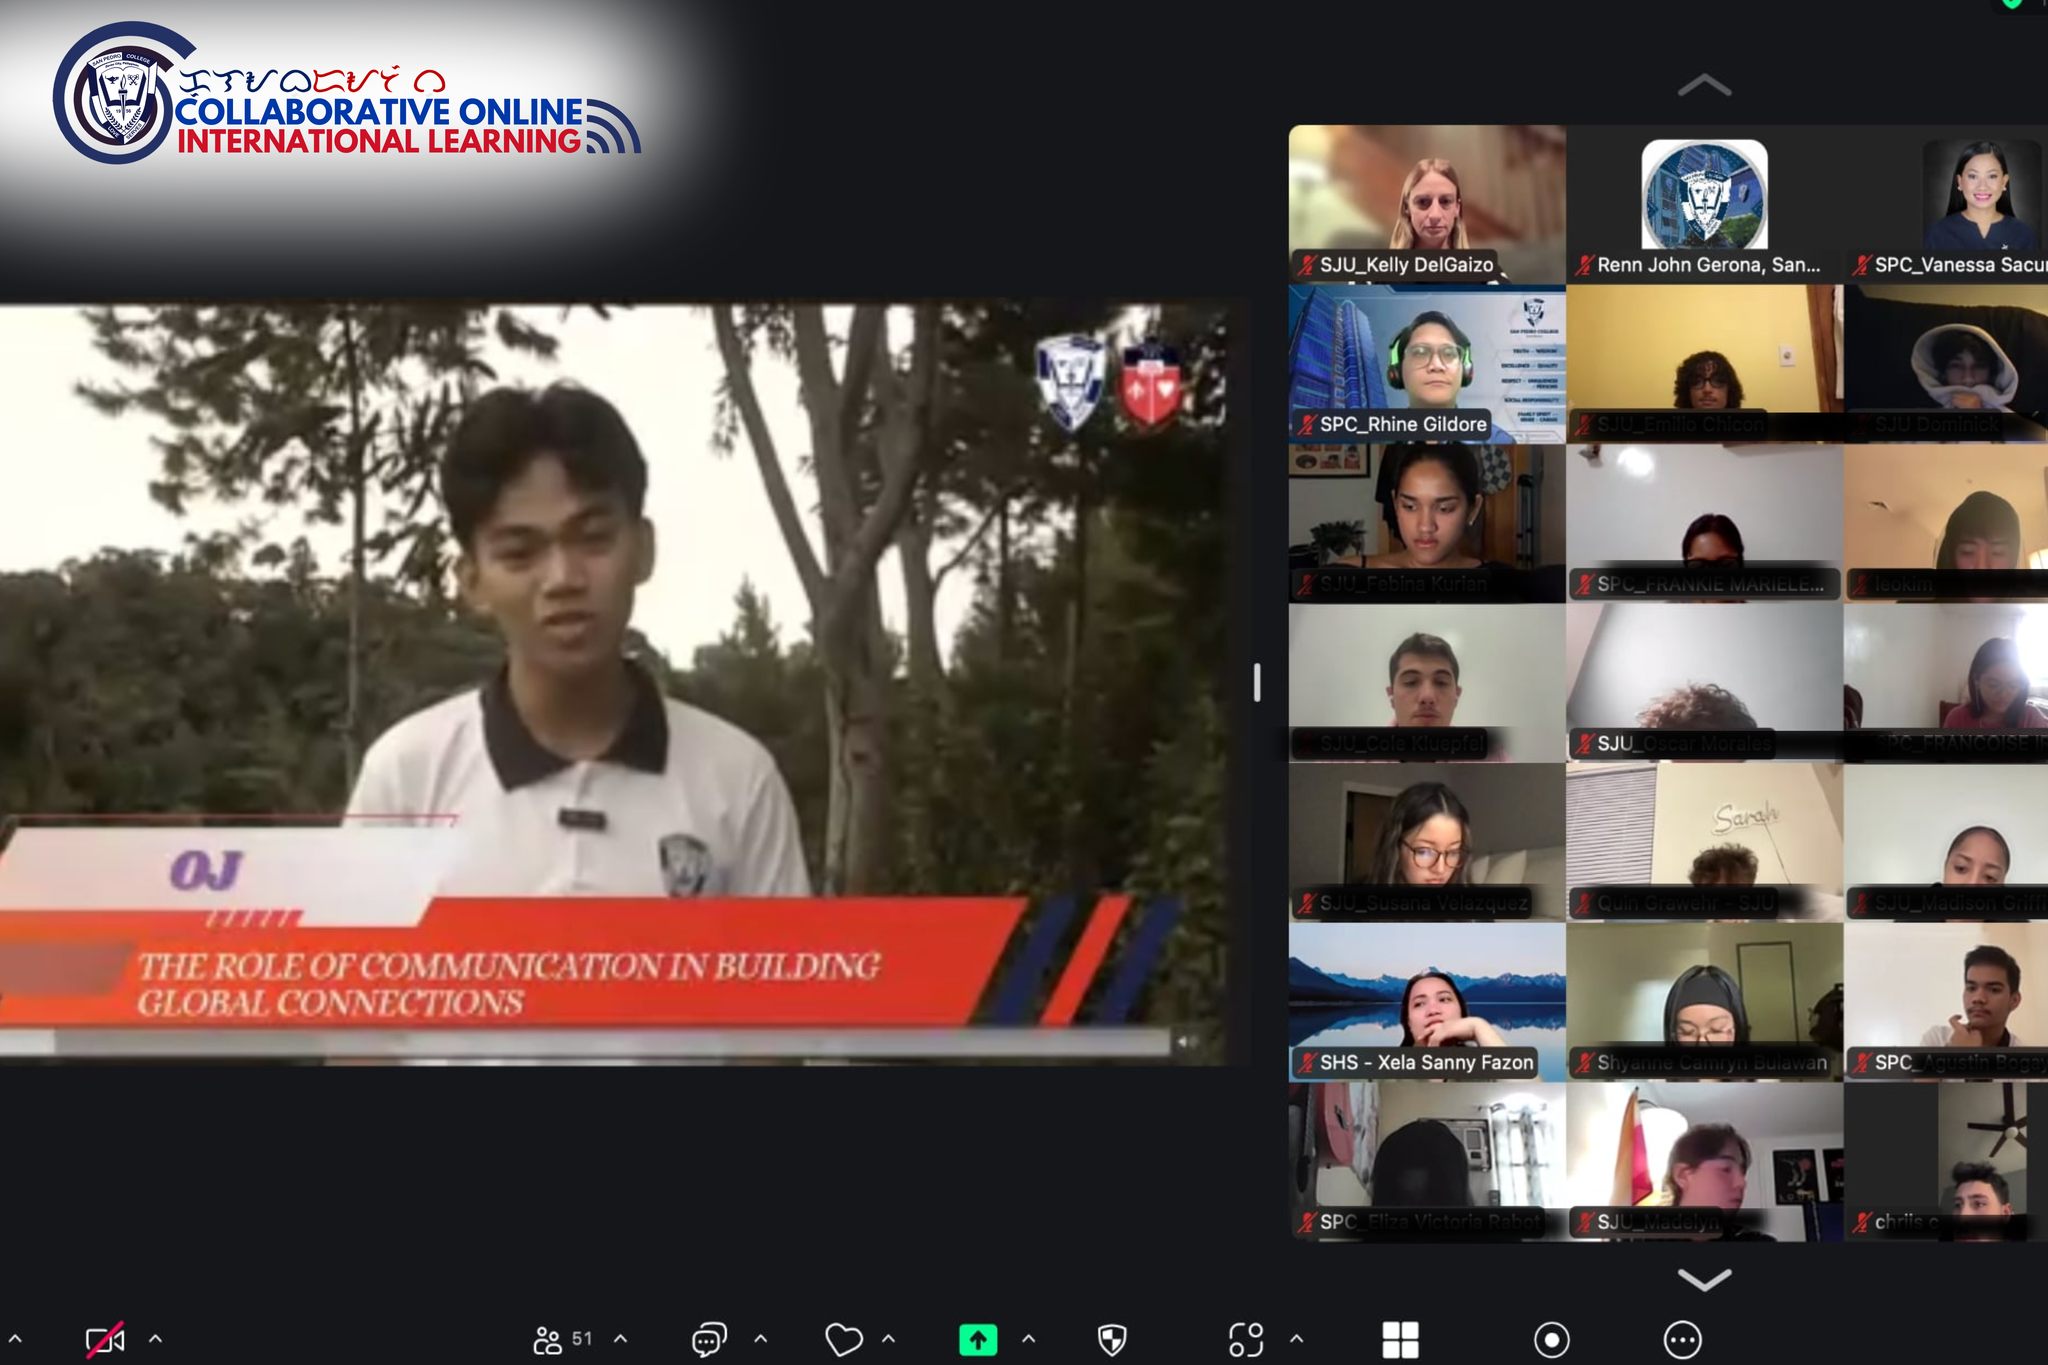This screenshot has height=1365, width=2048.
Task: Open host tools shield icon
Action: click(x=1112, y=1339)
